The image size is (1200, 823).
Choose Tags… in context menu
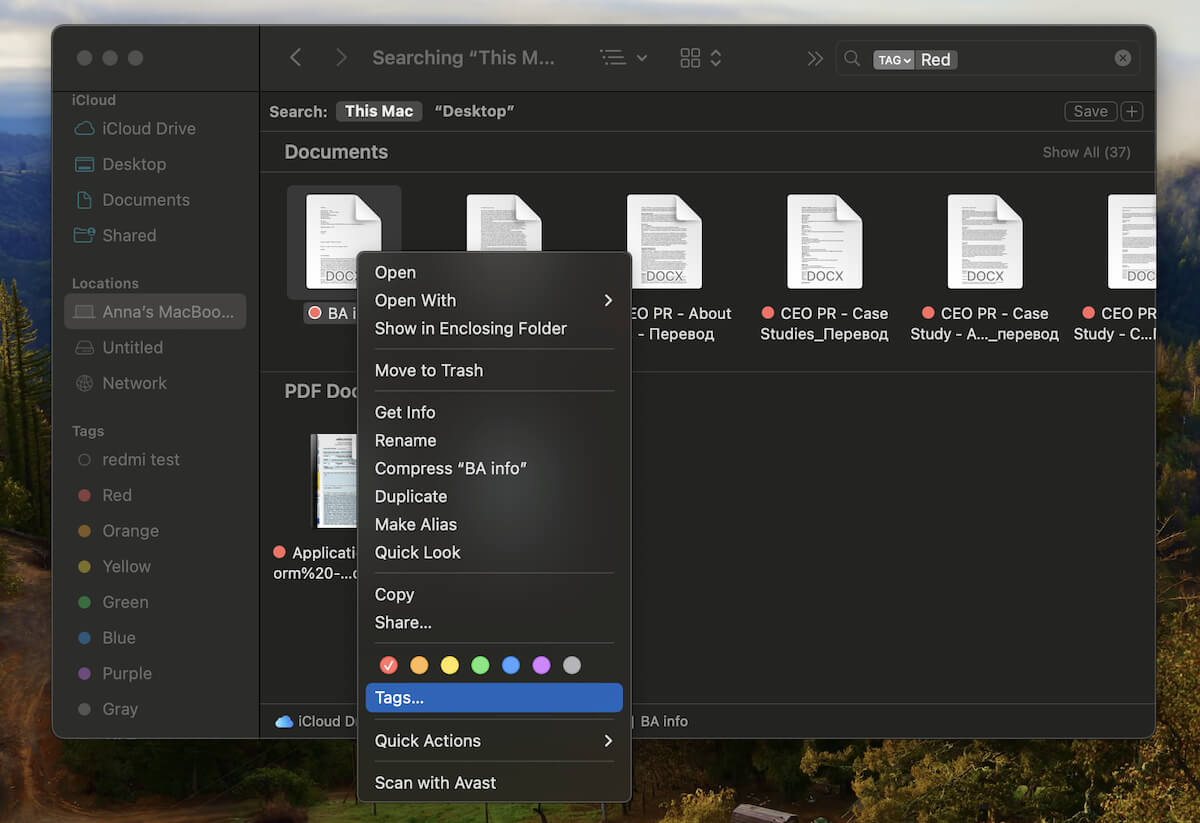[494, 698]
